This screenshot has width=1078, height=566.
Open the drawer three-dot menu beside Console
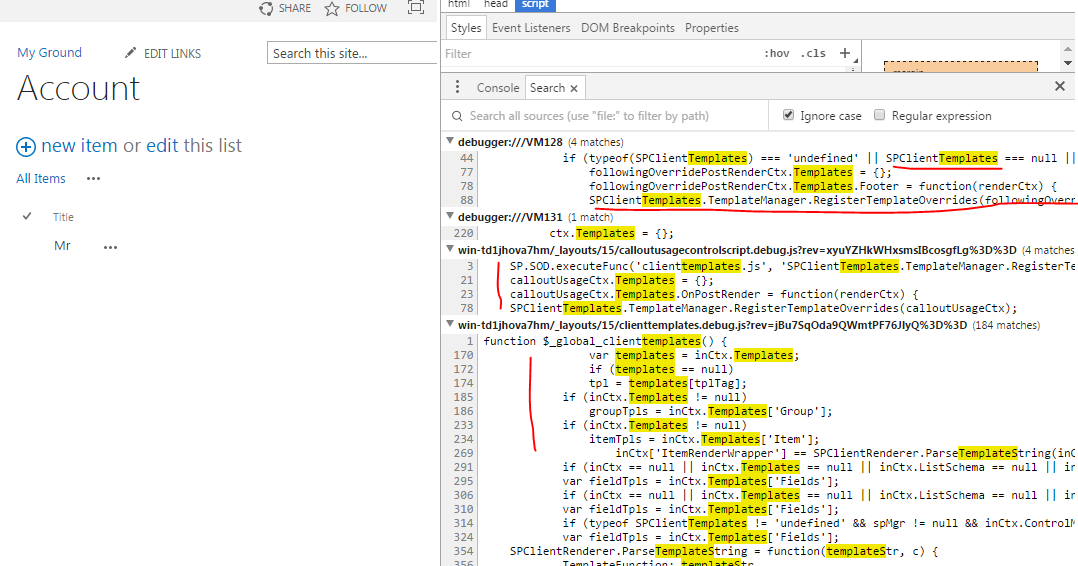pyautogui.click(x=457, y=87)
